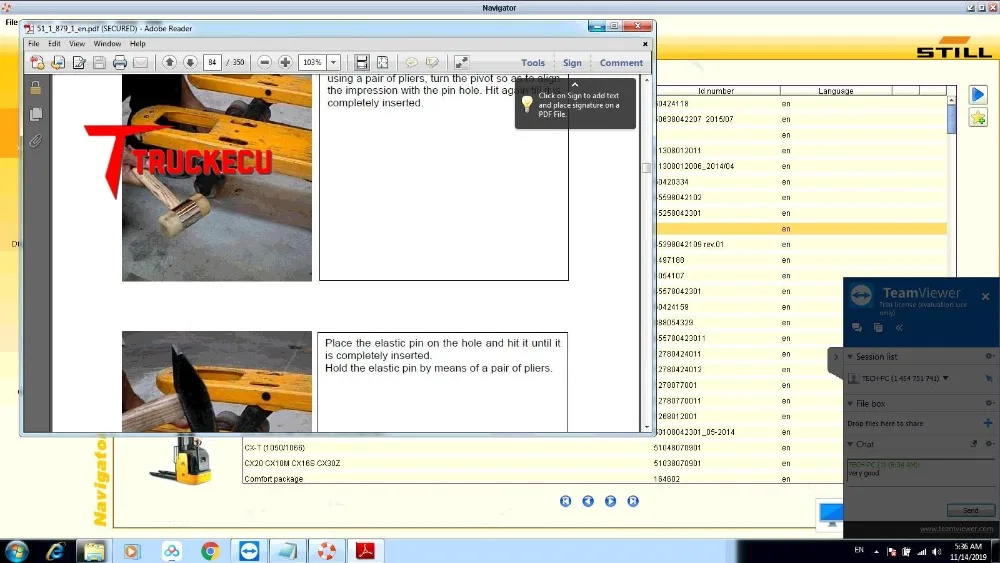
Task: Open Adobe Reader View menu
Action: (77, 43)
